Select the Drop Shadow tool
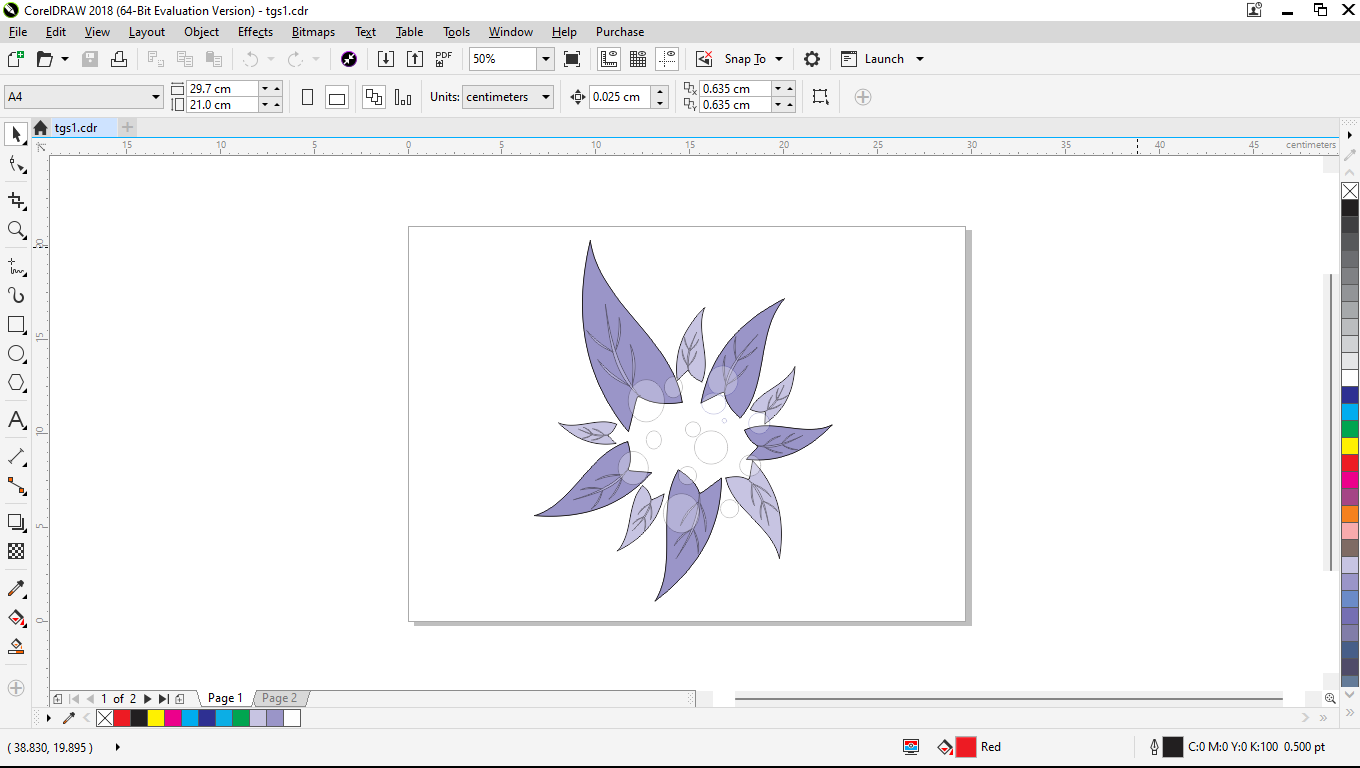This screenshot has width=1360, height=768. pyautogui.click(x=16, y=522)
